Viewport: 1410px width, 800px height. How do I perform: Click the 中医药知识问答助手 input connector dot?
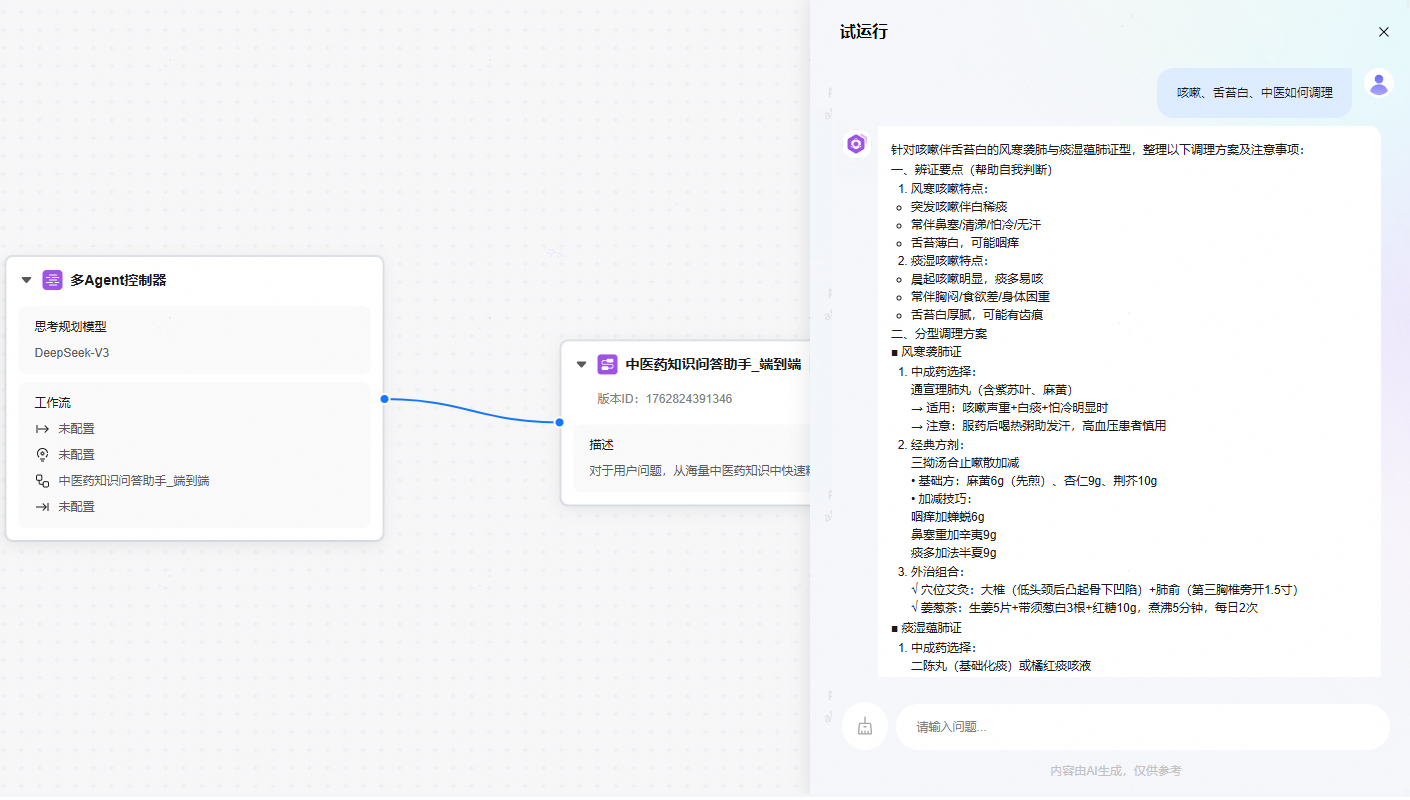point(561,422)
